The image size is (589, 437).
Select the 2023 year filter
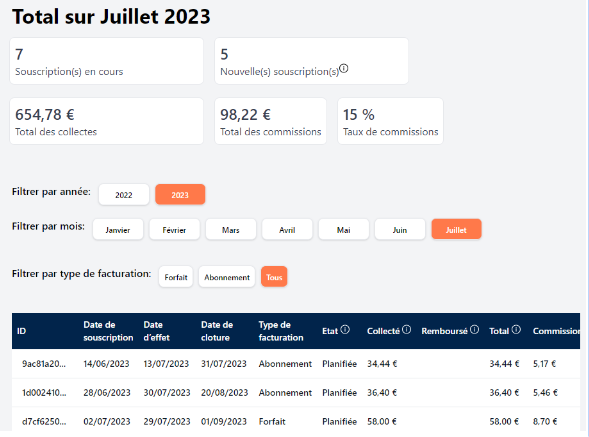(180, 195)
